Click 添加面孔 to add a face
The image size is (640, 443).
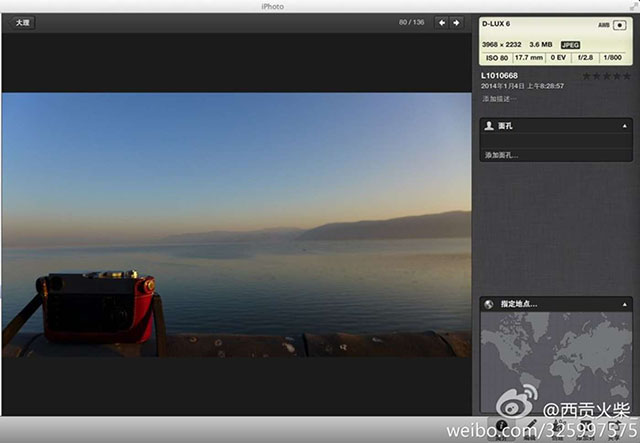point(501,155)
